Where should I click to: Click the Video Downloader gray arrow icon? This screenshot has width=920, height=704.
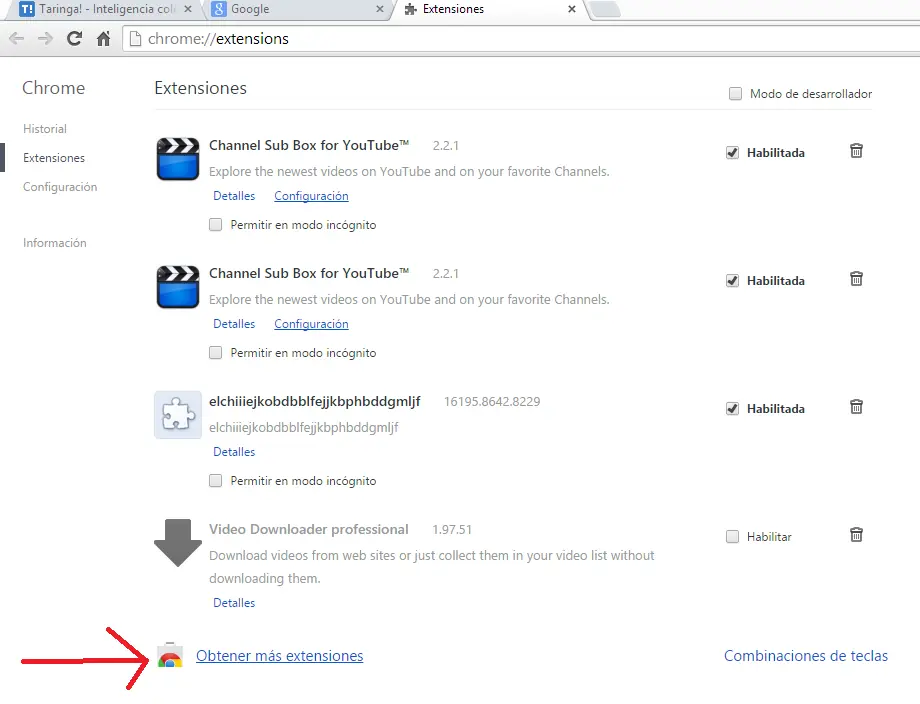tap(178, 543)
